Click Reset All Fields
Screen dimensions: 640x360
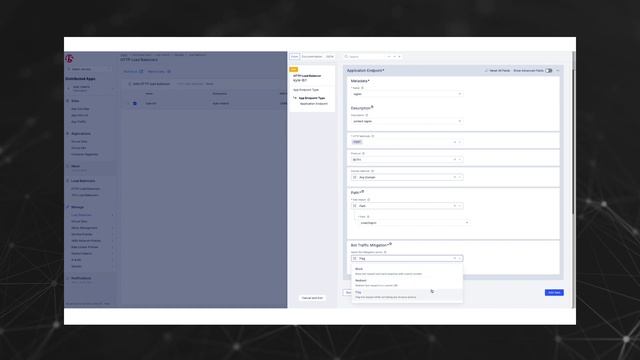(497, 71)
